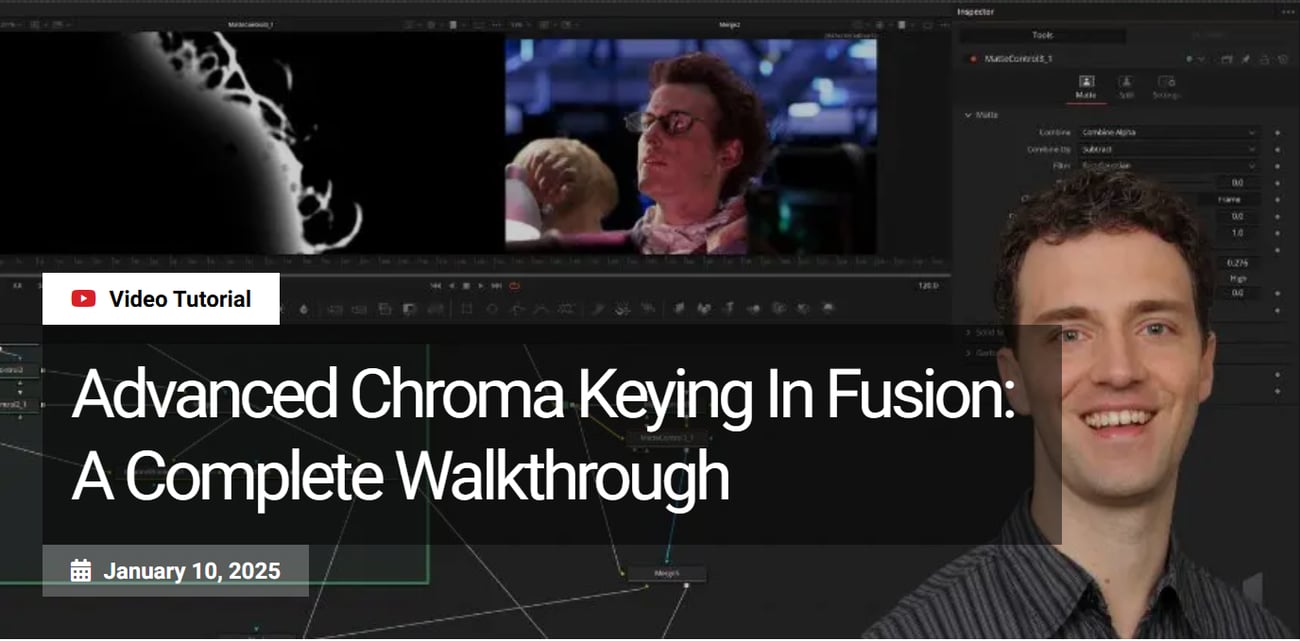Image resolution: width=1300 pixels, height=641 pixels.
Task: Open the Combine dropdown showing Combine Alpha
Action: (x=1168, y=132)
